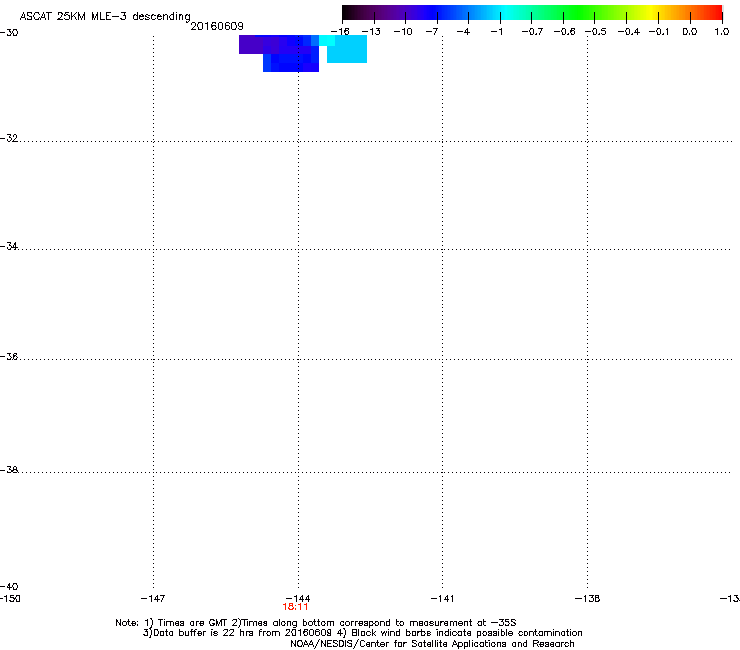Viewport: 740px width, 650px height.
Task: Click the color bar label -0.7
Action: (532, 32)
